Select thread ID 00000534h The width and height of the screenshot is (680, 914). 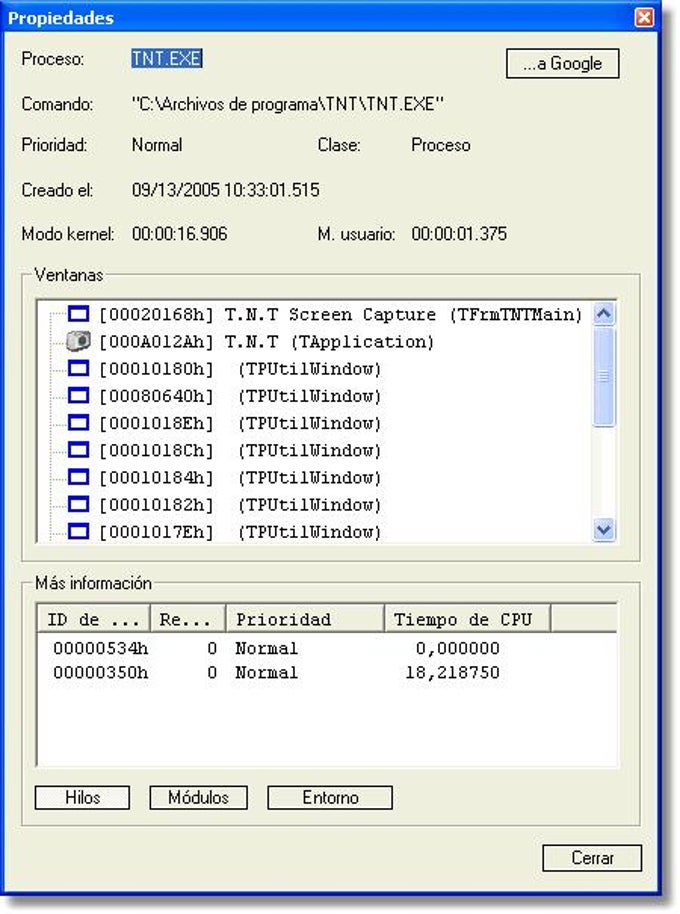tap(100, 648)
